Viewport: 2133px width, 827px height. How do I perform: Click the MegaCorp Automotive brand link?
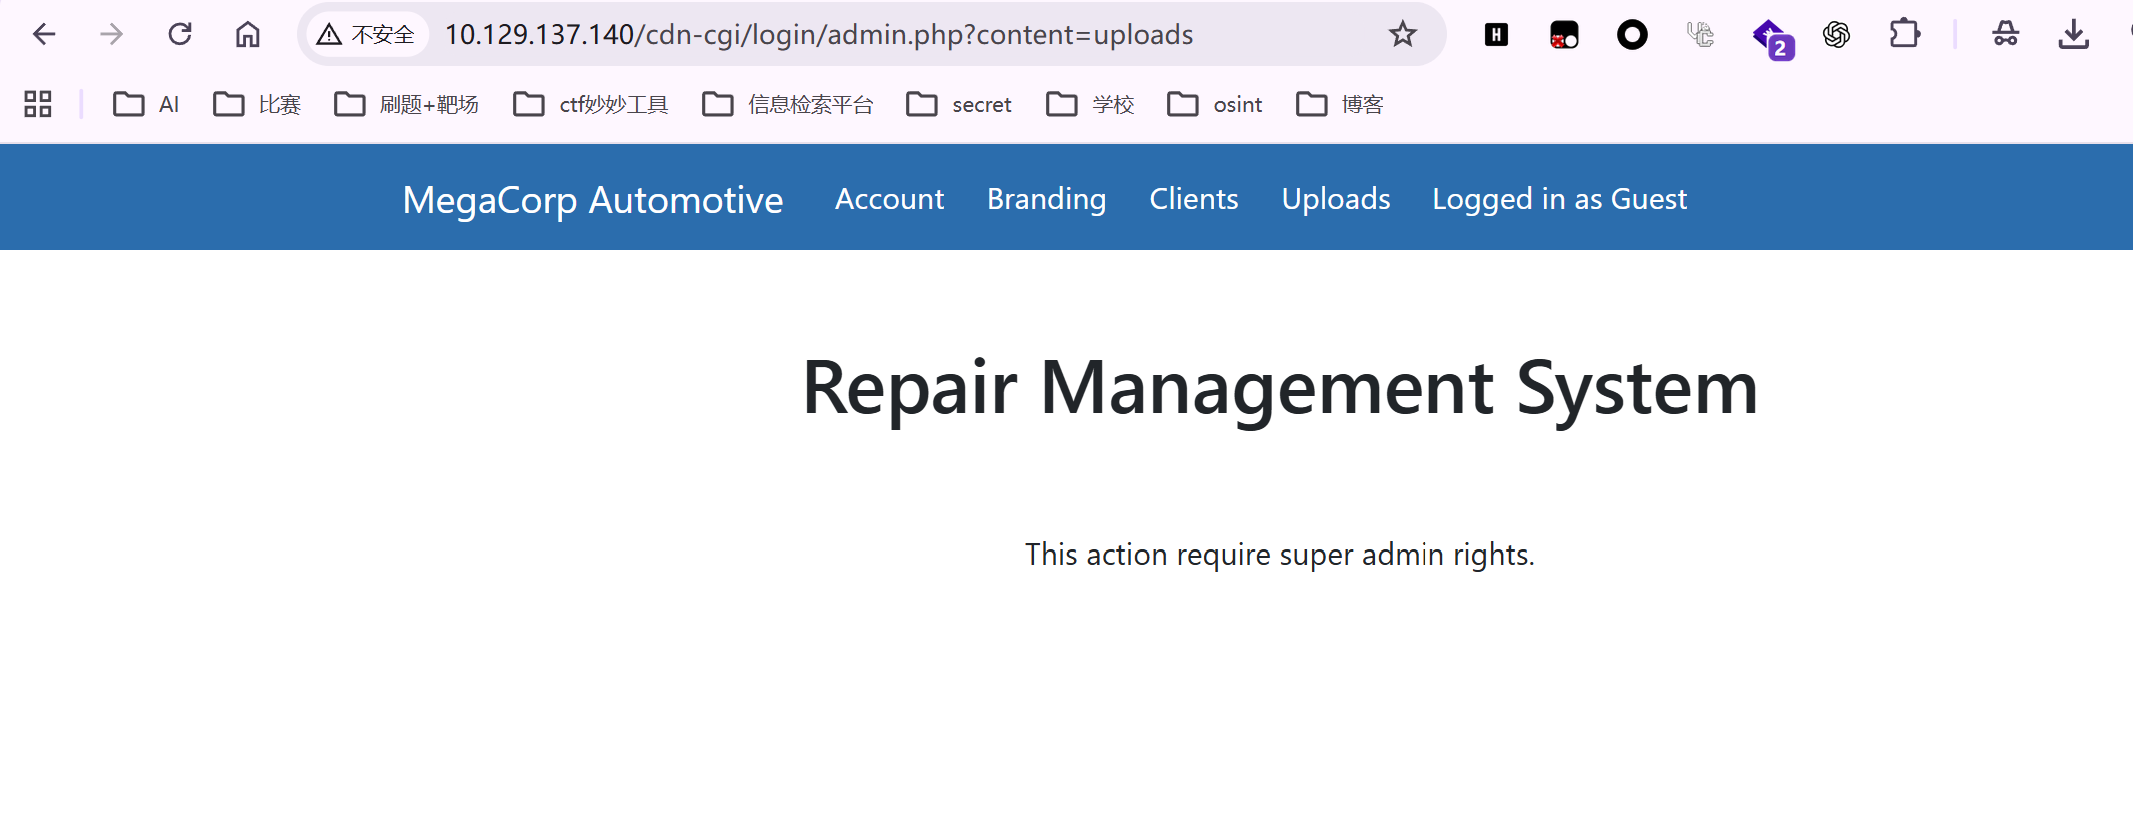coord(593,200)
